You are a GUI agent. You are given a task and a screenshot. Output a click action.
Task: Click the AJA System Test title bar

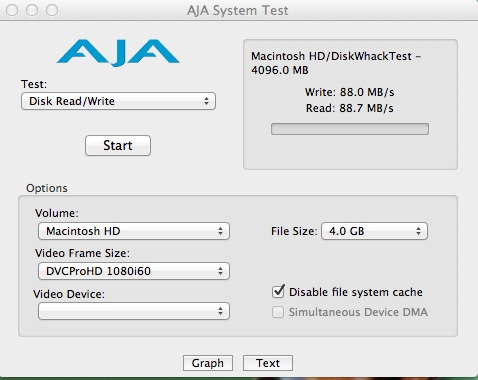(x=238, y=10)
